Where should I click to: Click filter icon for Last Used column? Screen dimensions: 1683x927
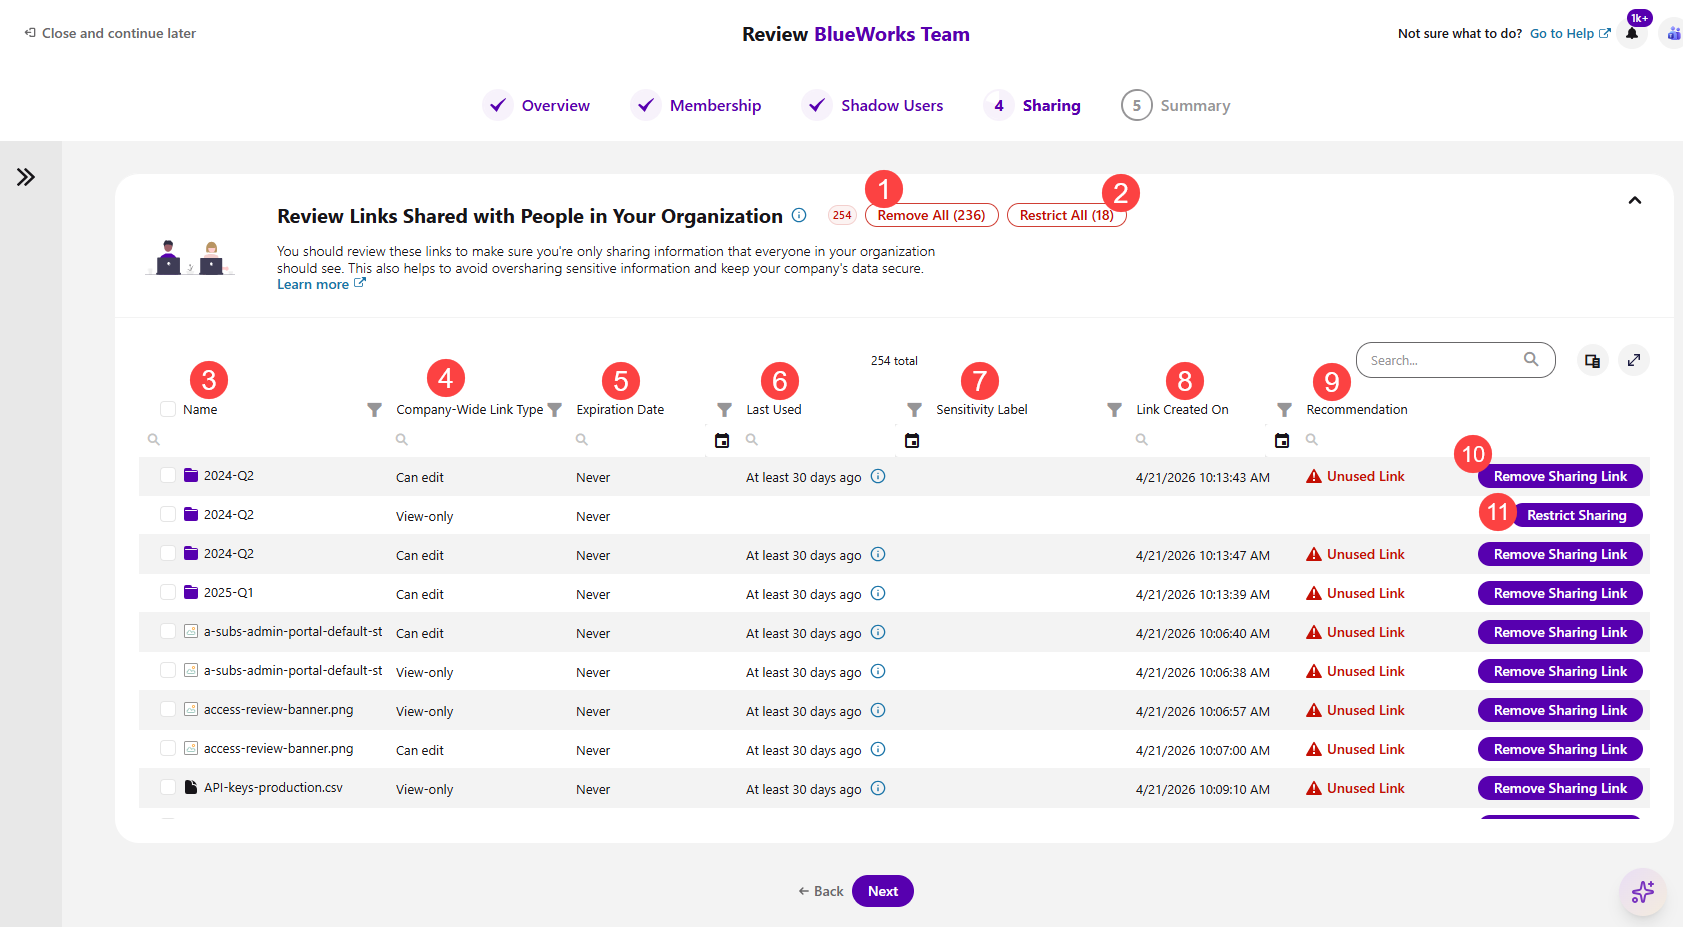coord(914,410)
